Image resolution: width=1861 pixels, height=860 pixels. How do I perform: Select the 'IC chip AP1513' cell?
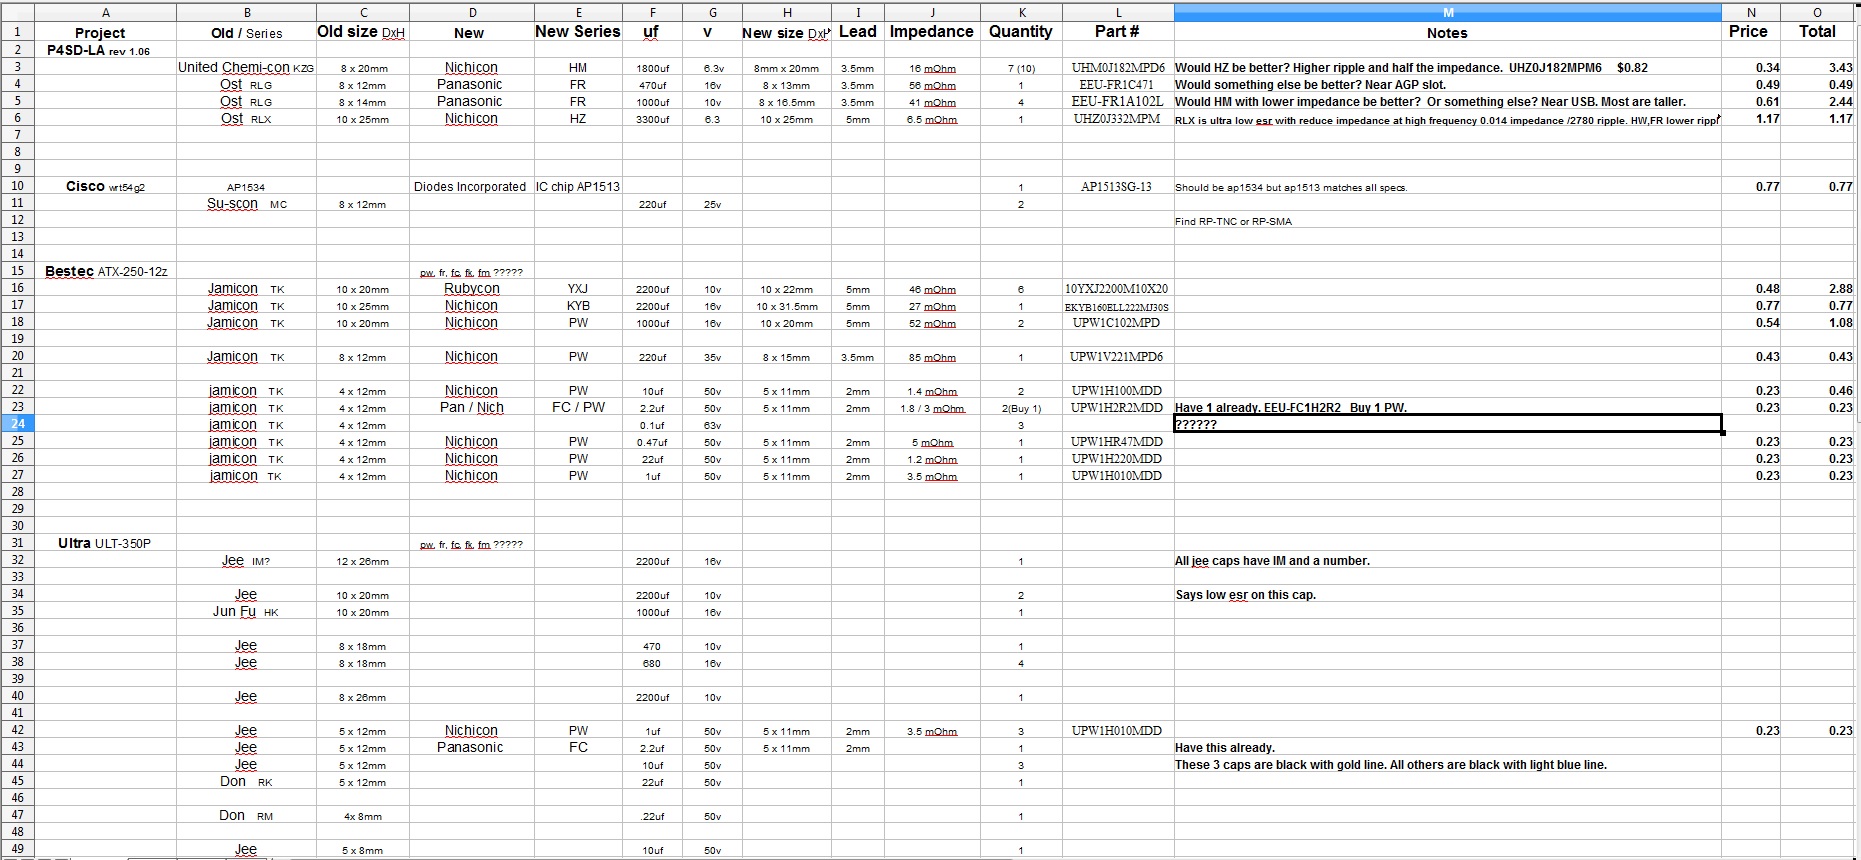click(578, 186)
